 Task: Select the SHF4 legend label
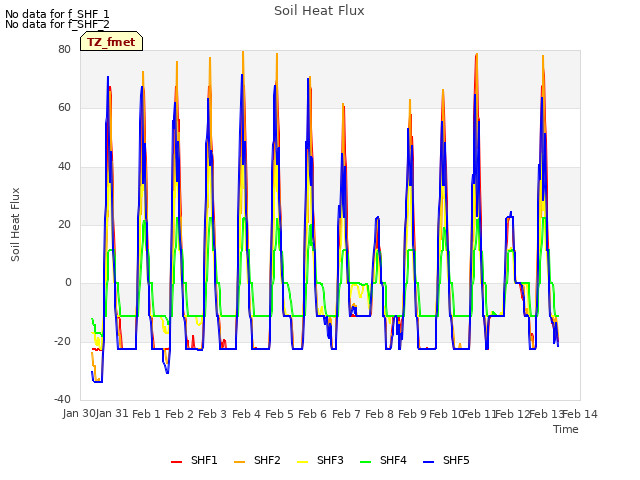(393, 460)
